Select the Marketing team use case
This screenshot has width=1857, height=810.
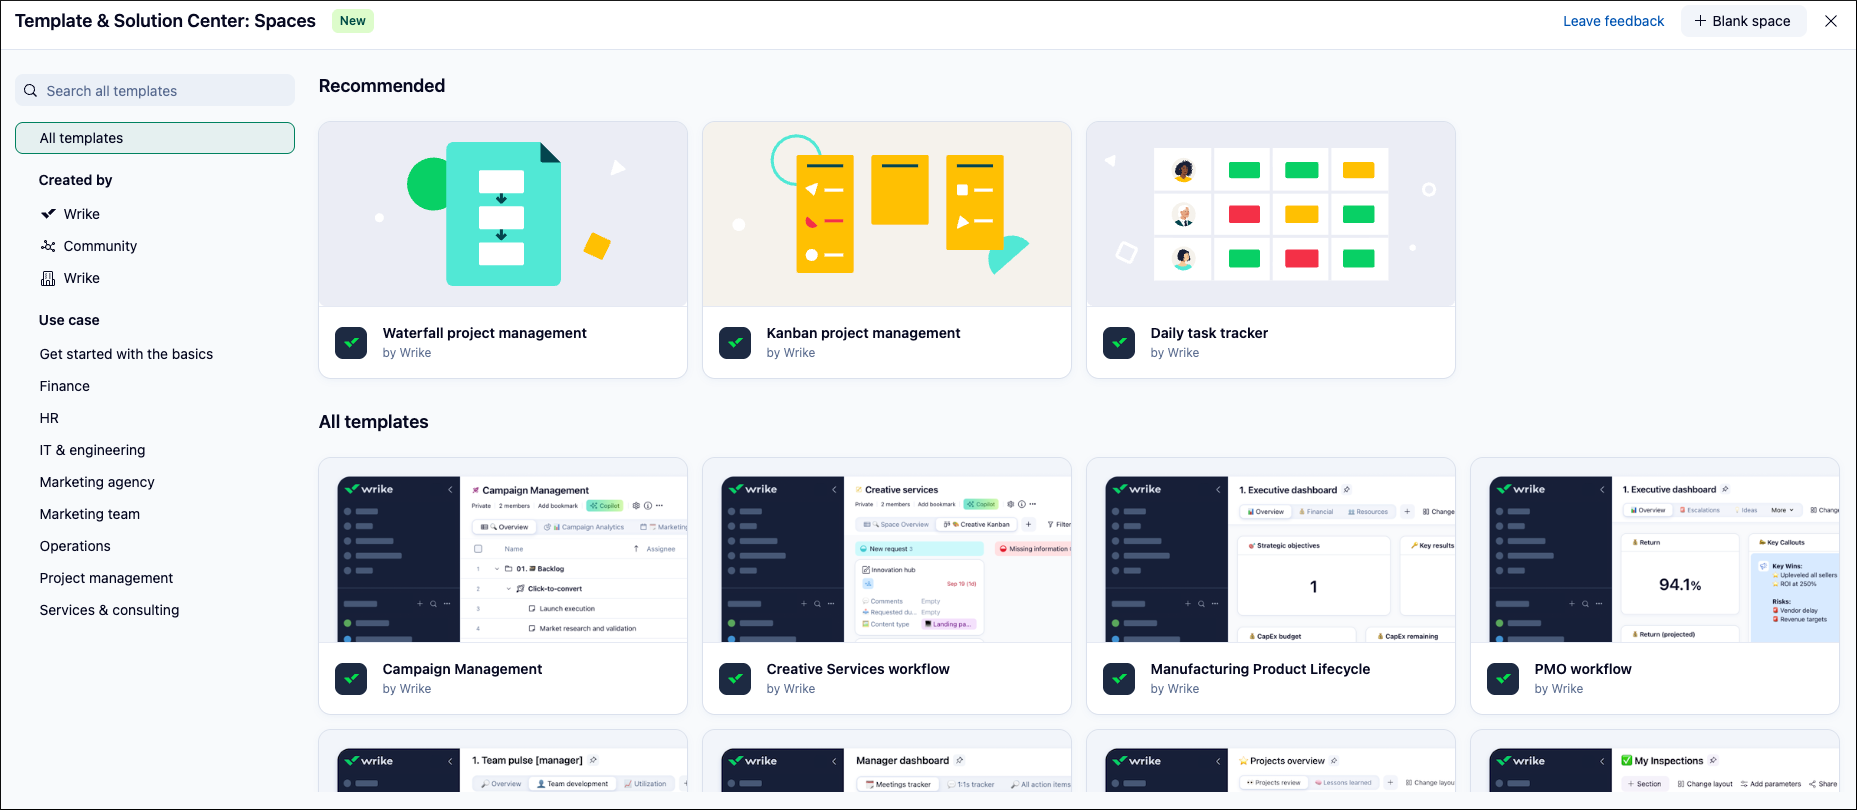coord(90,514)
